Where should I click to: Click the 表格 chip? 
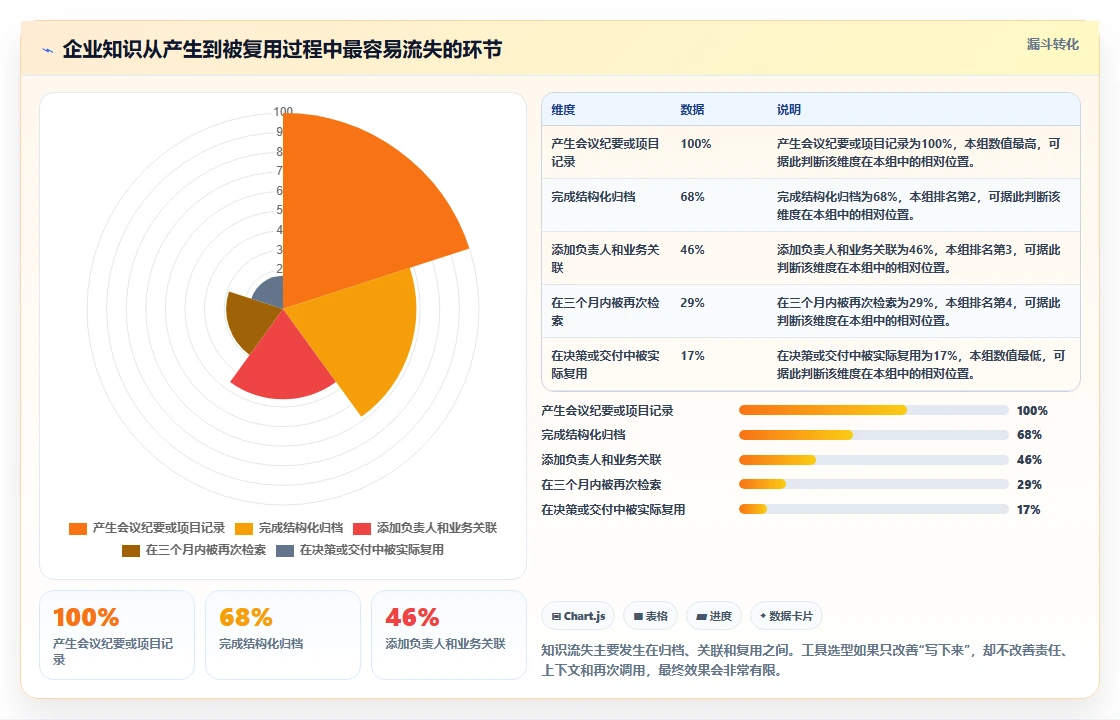pyautogui.click(x=651, y=616)
